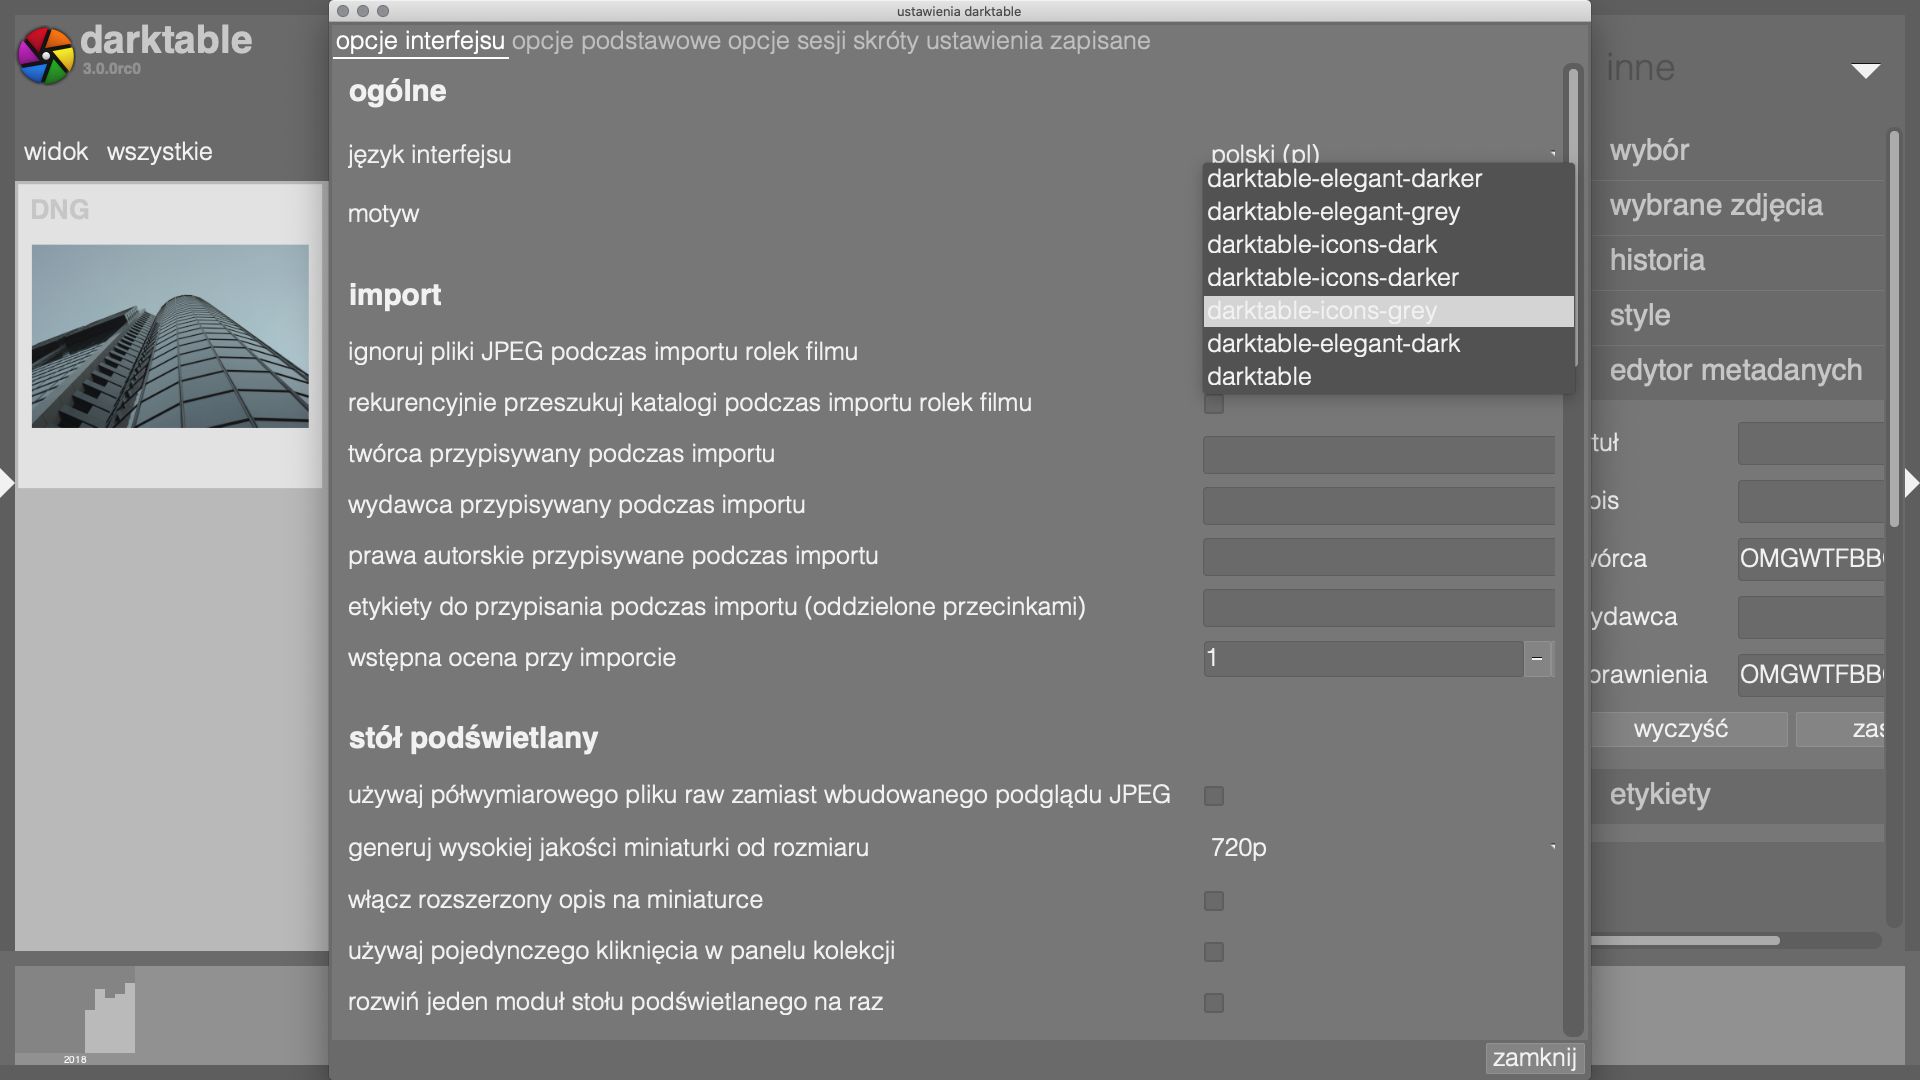Select darktable-icons-dark theme
Viewport: 1920px width, 1080px height.
pos(1388,245)
